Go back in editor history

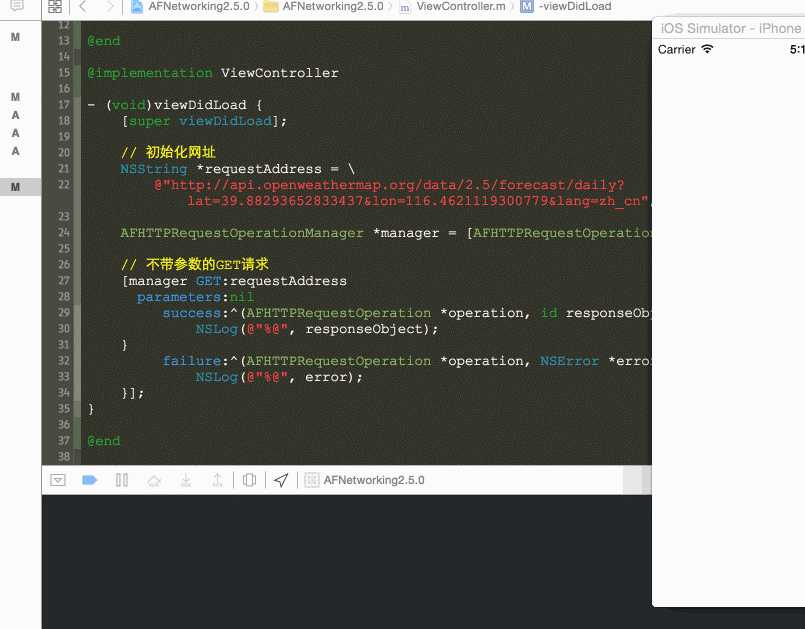(83, 6)
